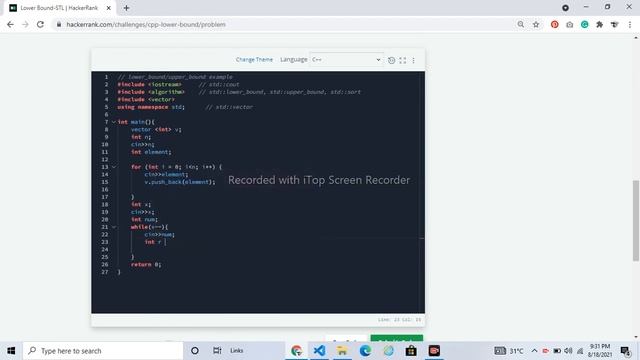Open the Language dropdown showing C++
Screen dimensions: 640x360
coord(346,60)
